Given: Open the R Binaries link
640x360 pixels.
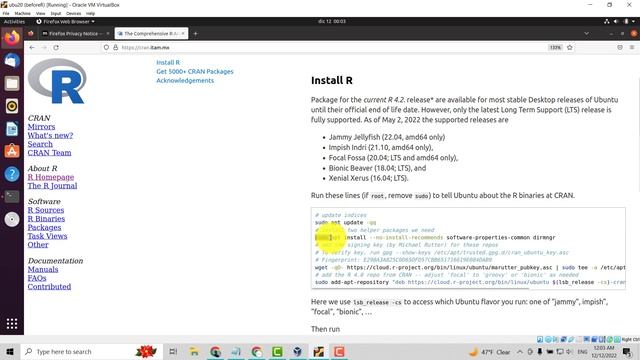Looking at the screenshot, I should point(46,219).
